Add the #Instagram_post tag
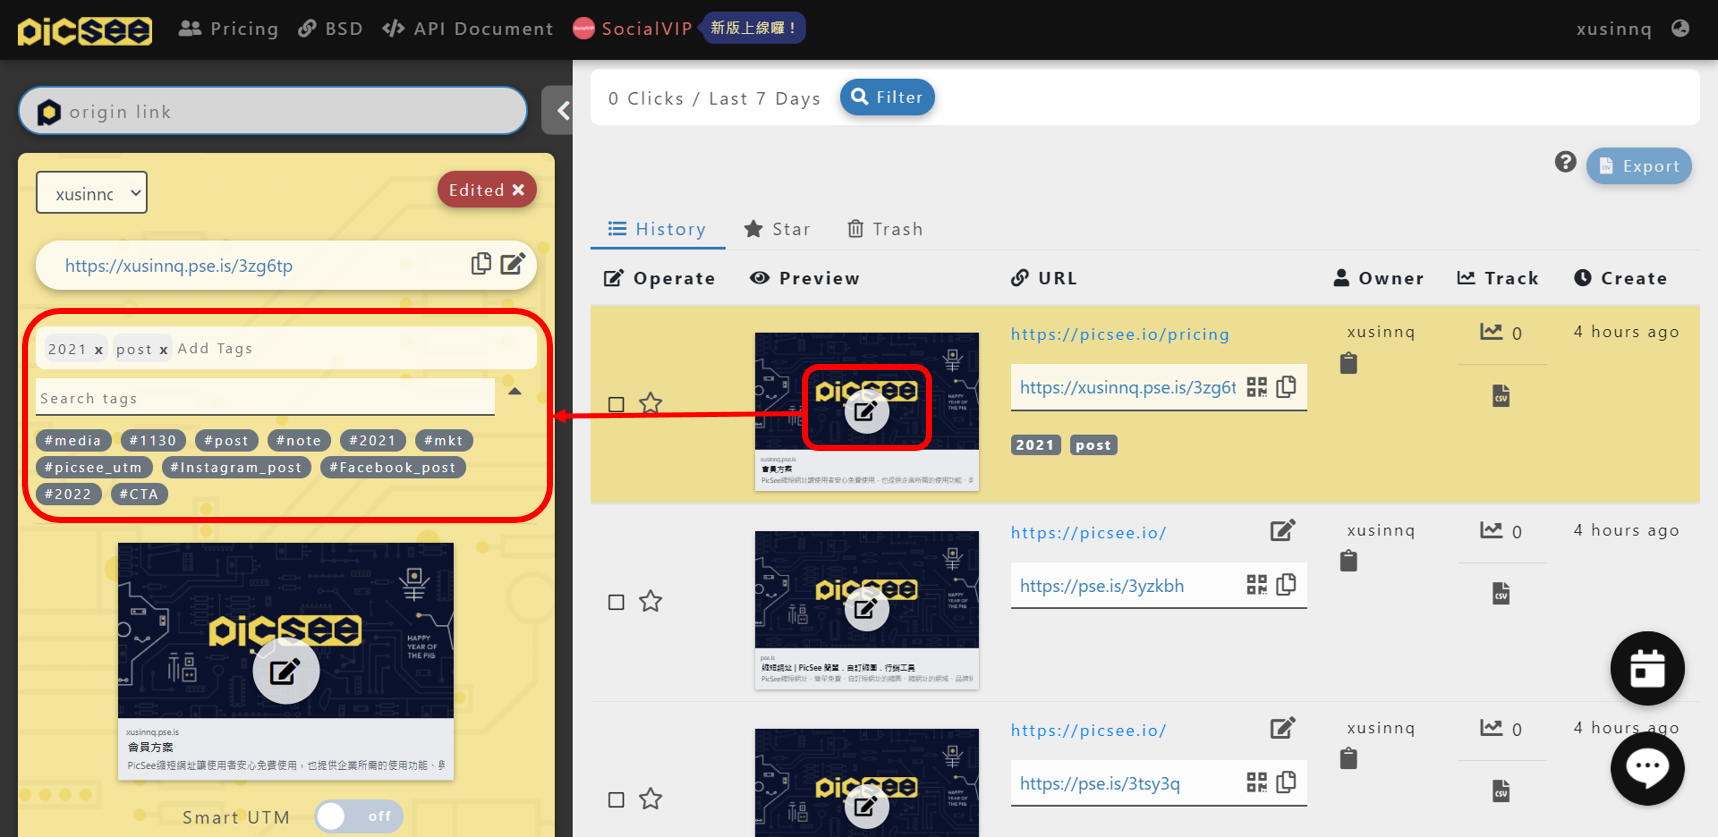This screenshot has height=837, width=1718. click(236, 467)
